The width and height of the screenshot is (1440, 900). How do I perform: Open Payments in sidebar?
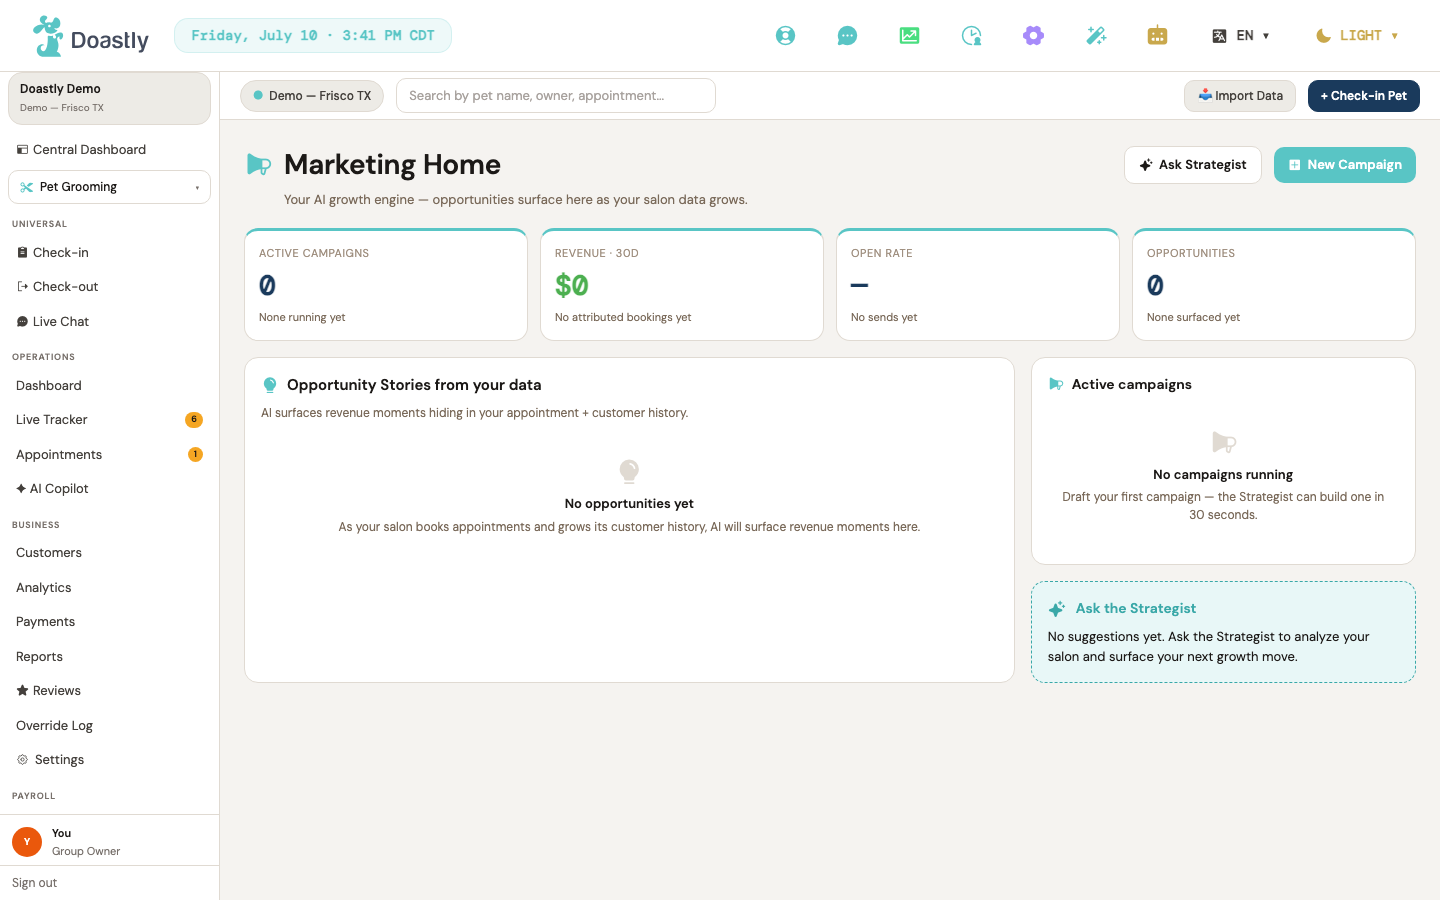pos(109,622)
